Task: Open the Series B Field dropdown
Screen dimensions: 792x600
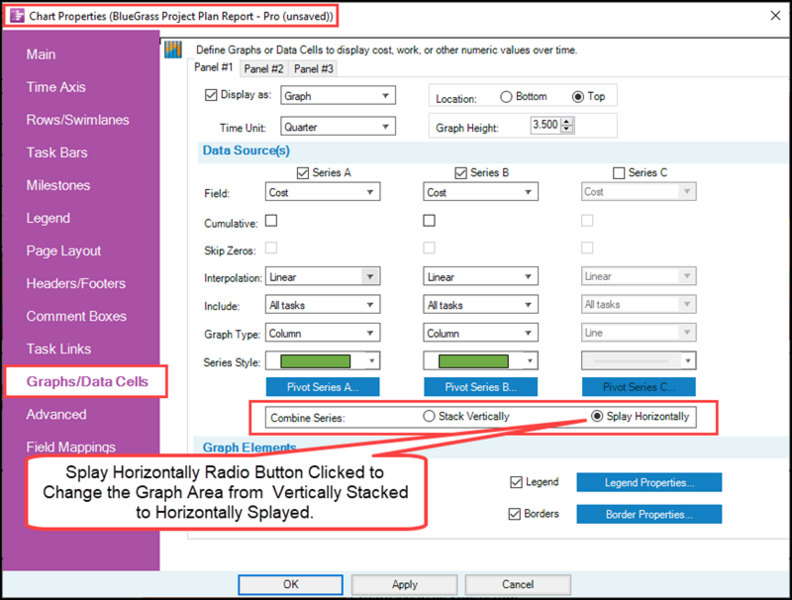Action: (x=480, y=192)
